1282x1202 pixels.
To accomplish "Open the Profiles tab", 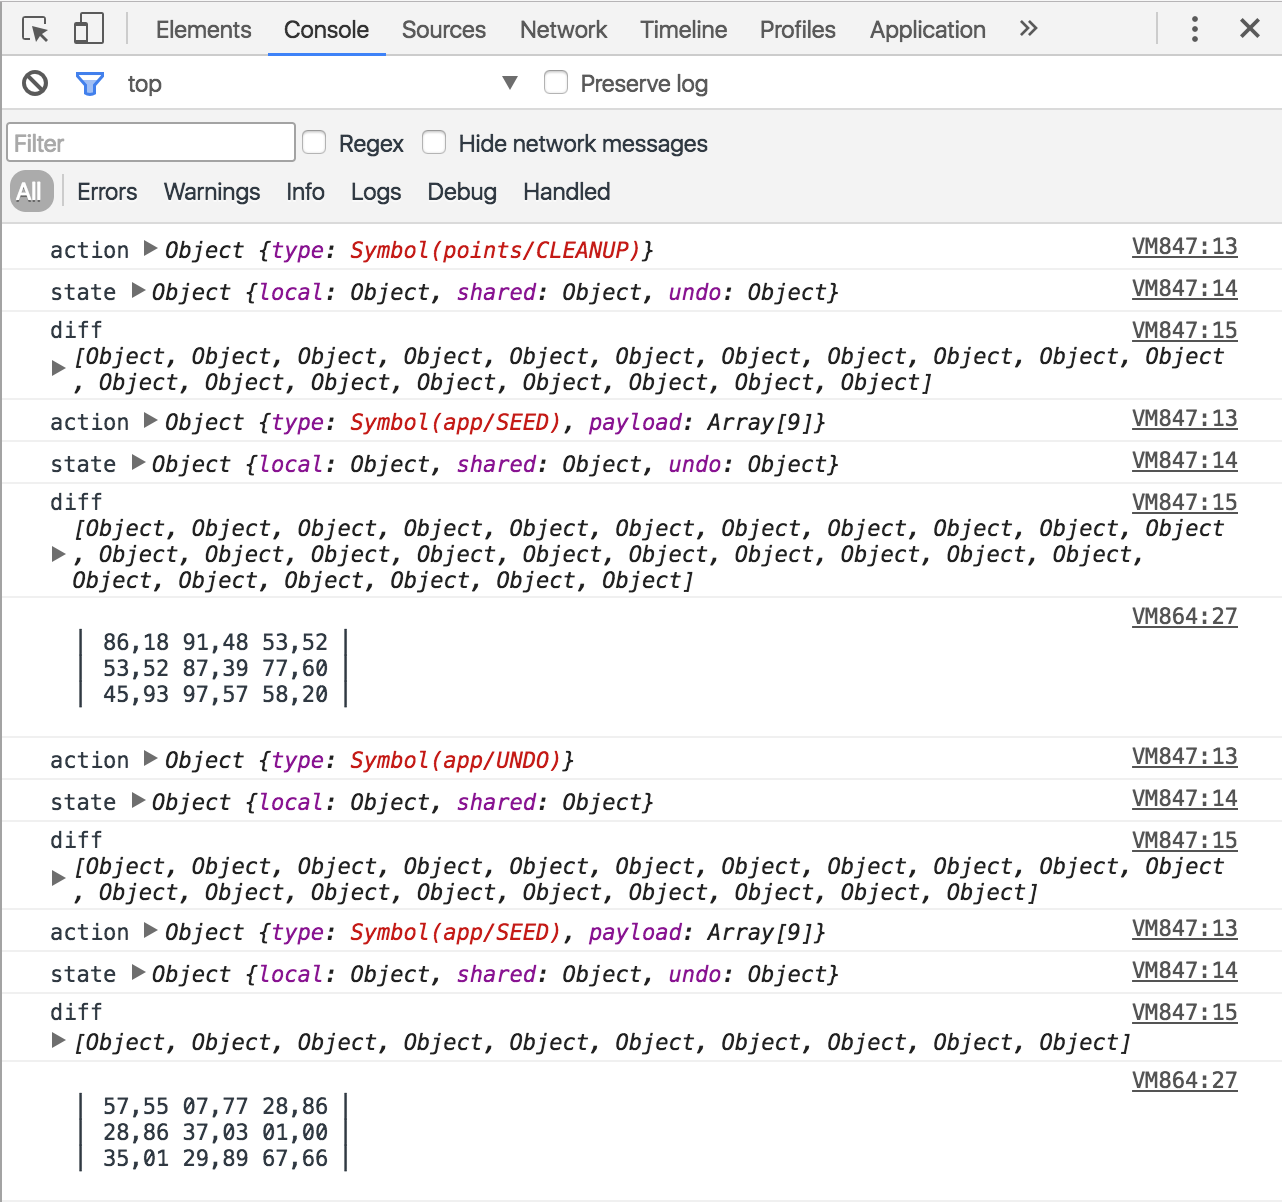I will [x=798, y=30].
